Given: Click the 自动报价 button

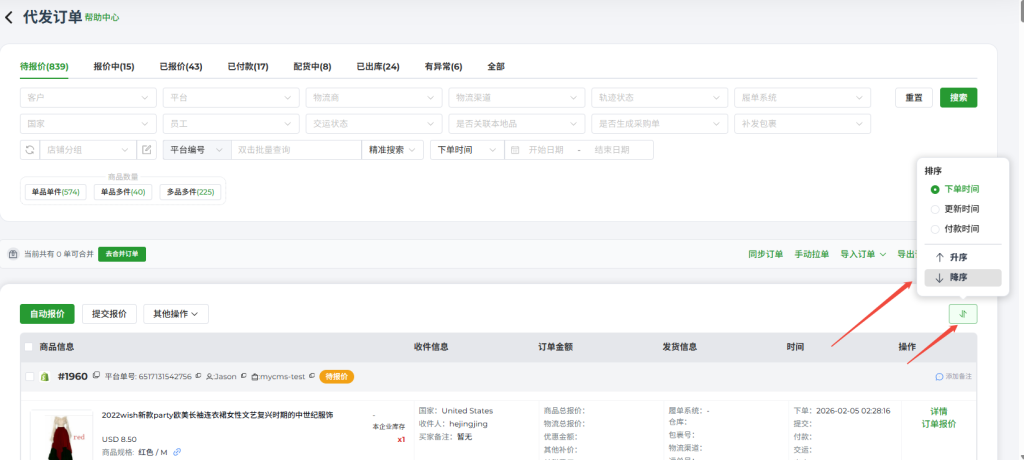Looking at the screenshot, I should point(47,314).
